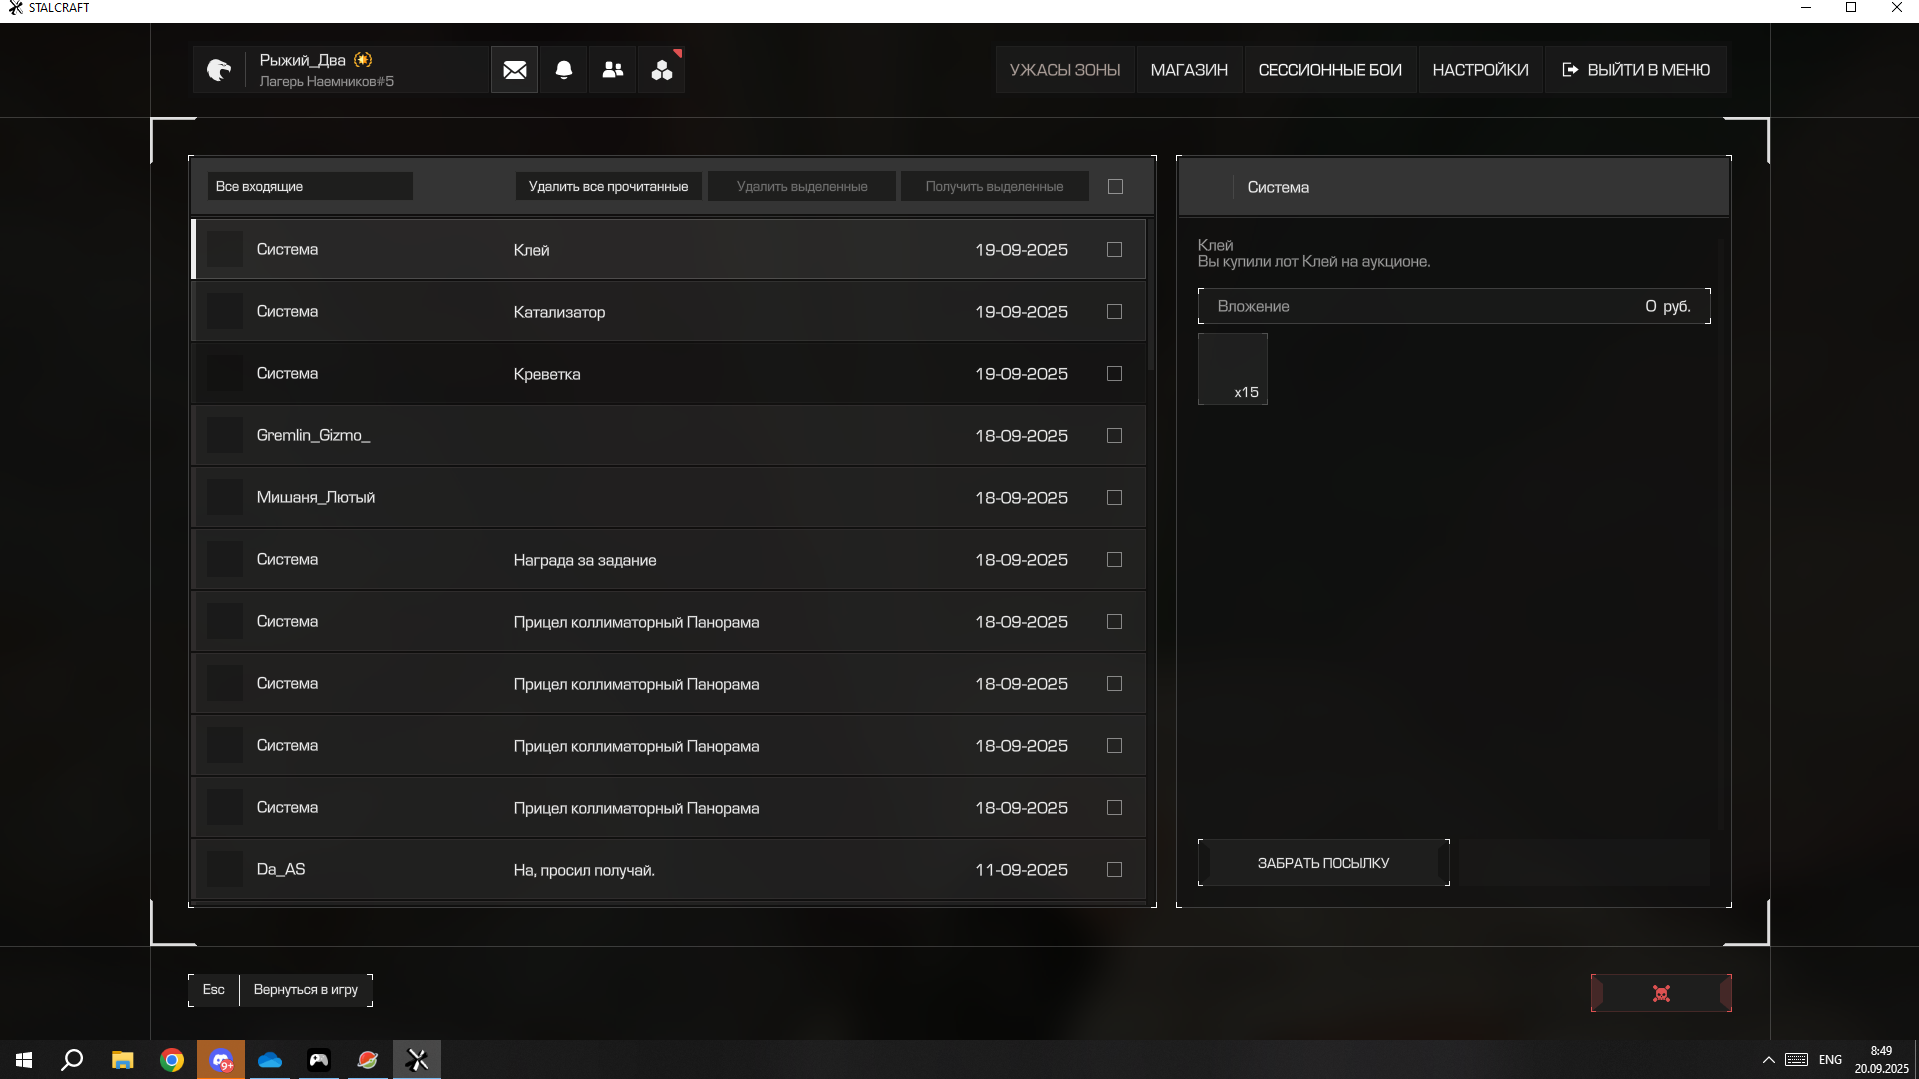Expand the Все входящие filter dropdown
1919x1079 pixels.
click(x=310, y=187)
